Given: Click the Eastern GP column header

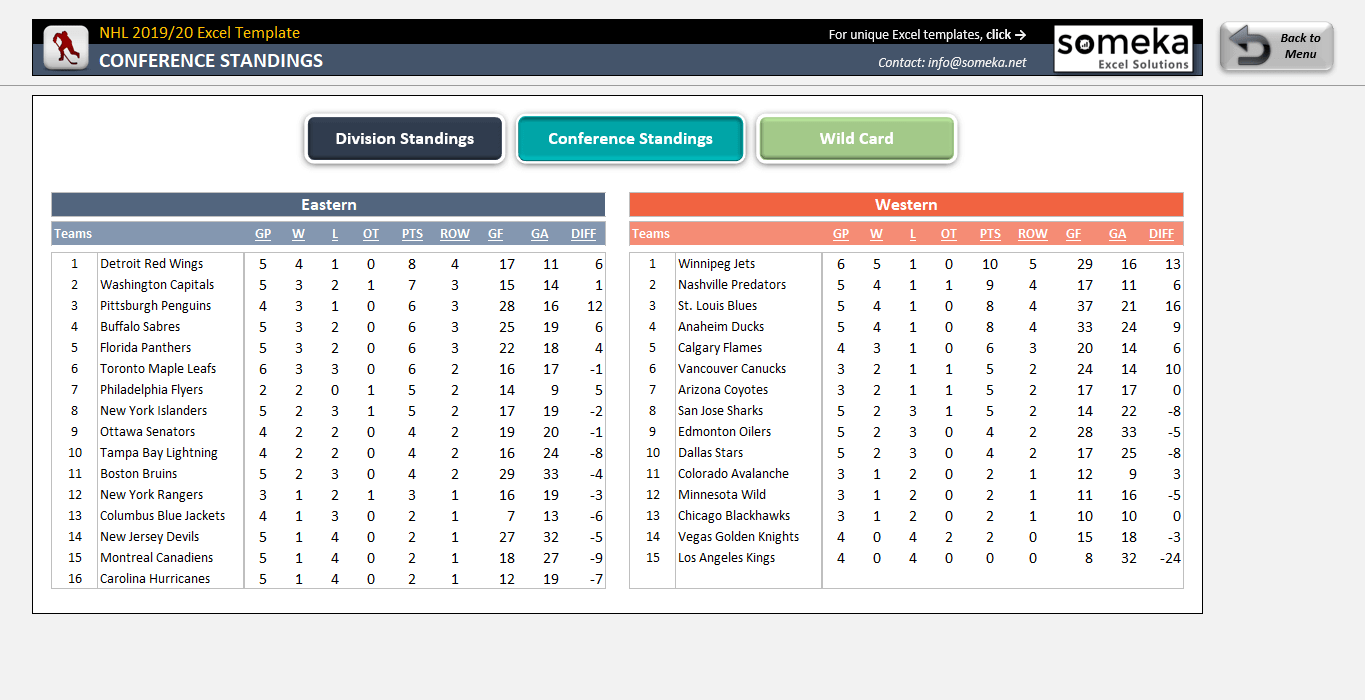Looking at the screenshot, I should (x=263, y=234).
